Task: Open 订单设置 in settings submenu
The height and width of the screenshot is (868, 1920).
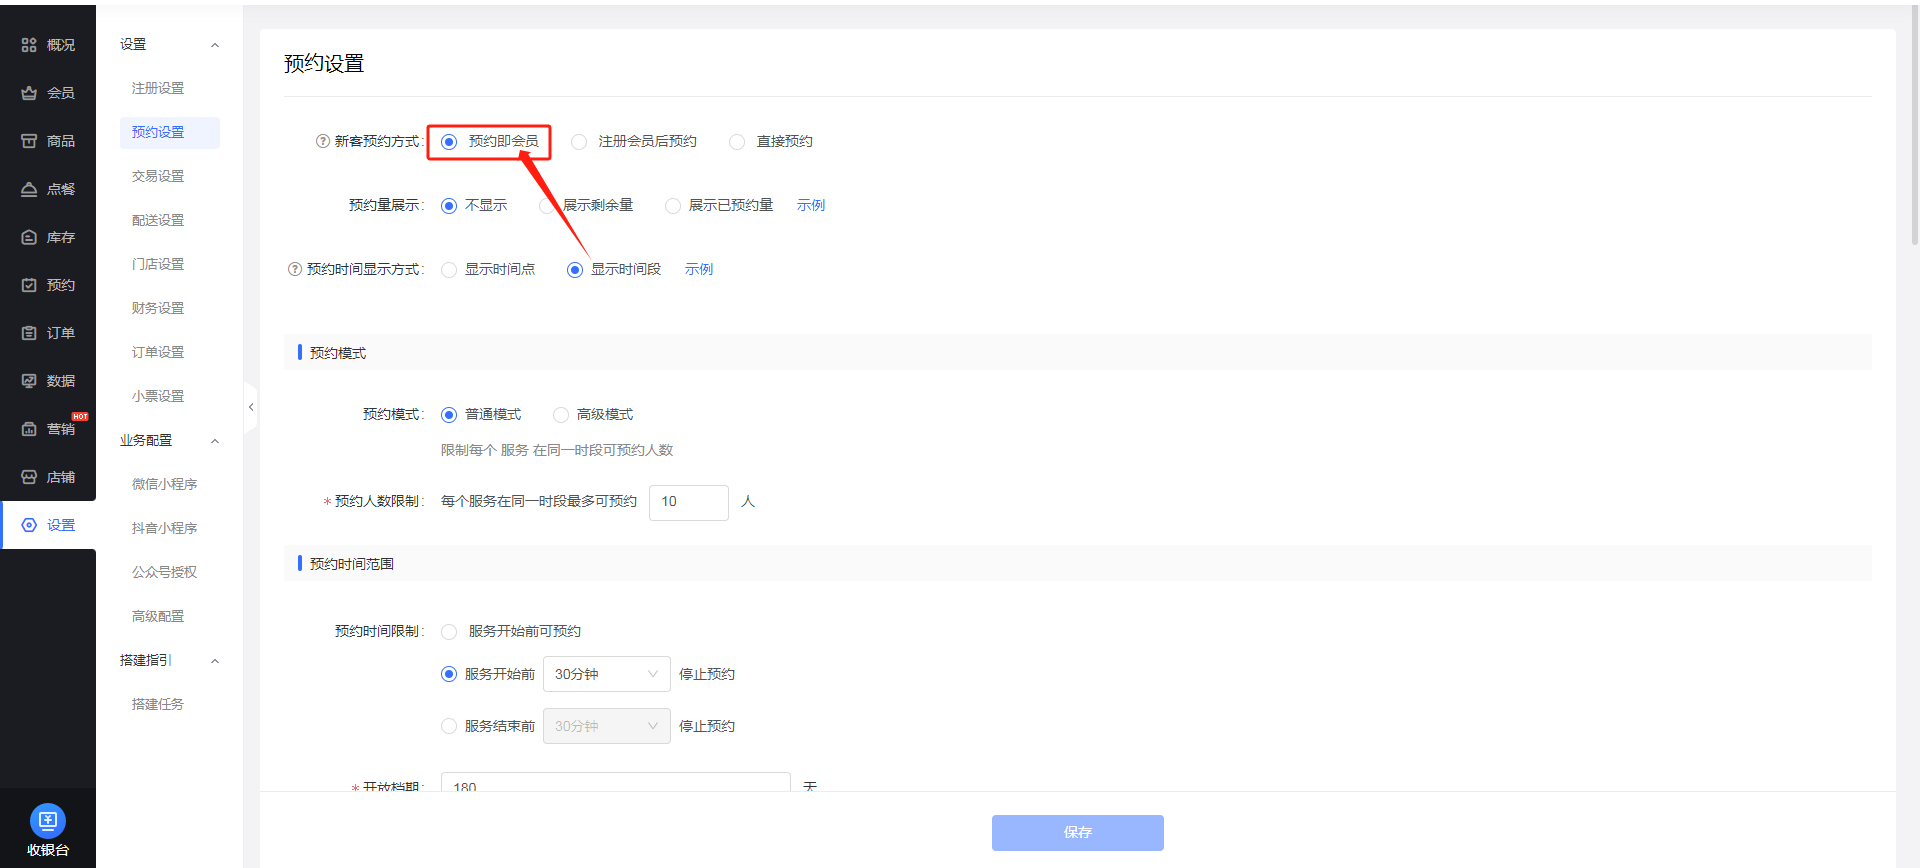Action: tap(158, 352)
